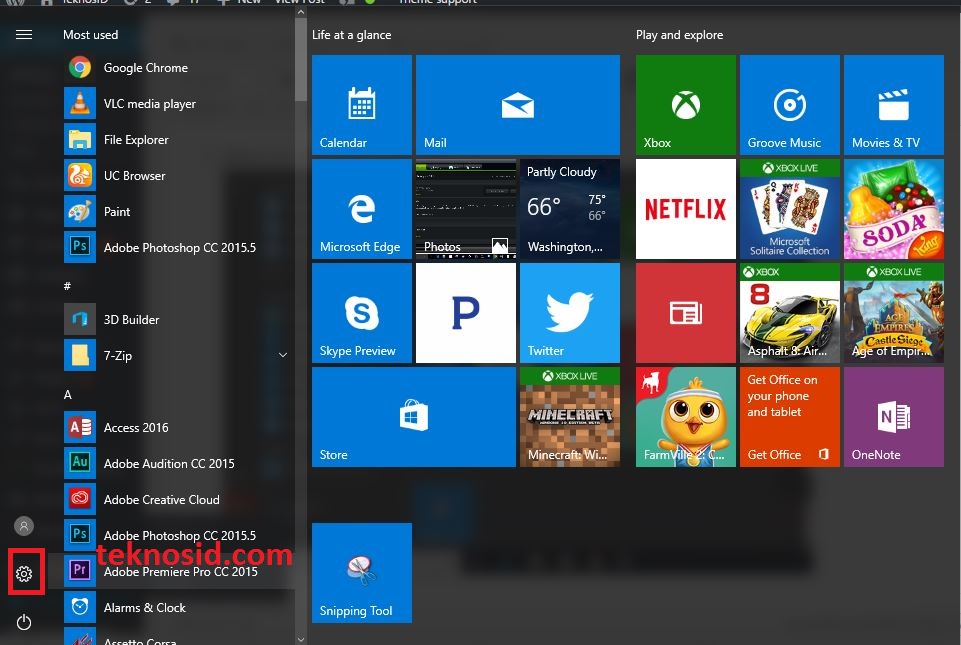Open the Partly Cloudy weather tile
The height and width of the screenshot is (645, 961).
pyautogui.click(x=570, y=209)
